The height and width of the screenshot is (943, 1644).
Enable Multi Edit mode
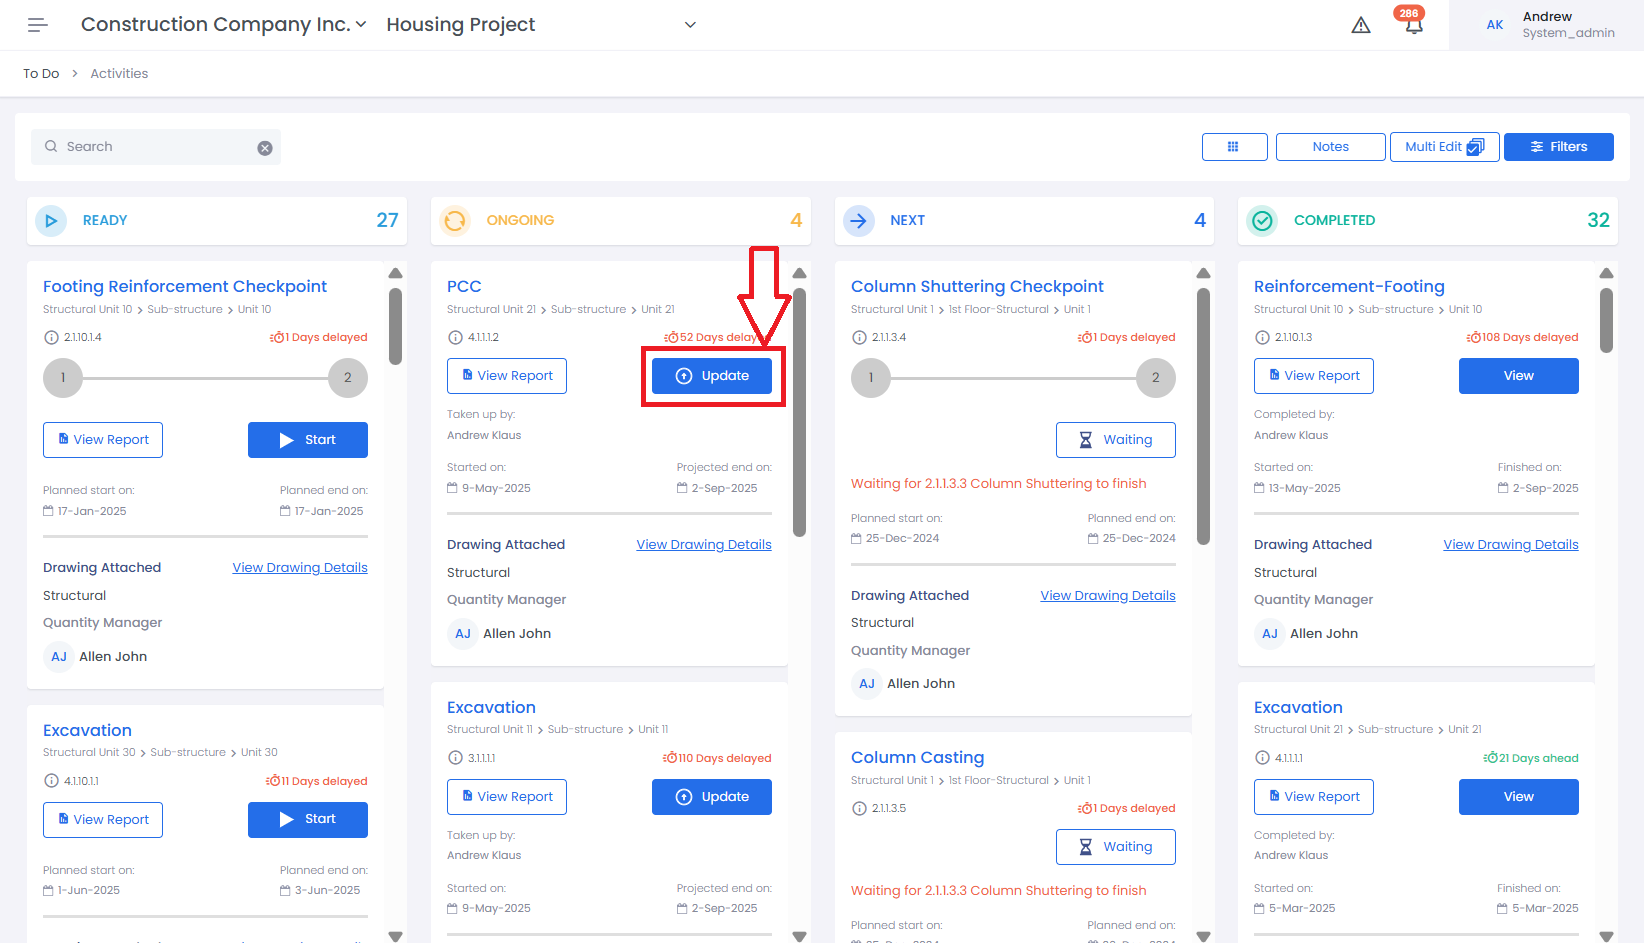click(1444, 147)
